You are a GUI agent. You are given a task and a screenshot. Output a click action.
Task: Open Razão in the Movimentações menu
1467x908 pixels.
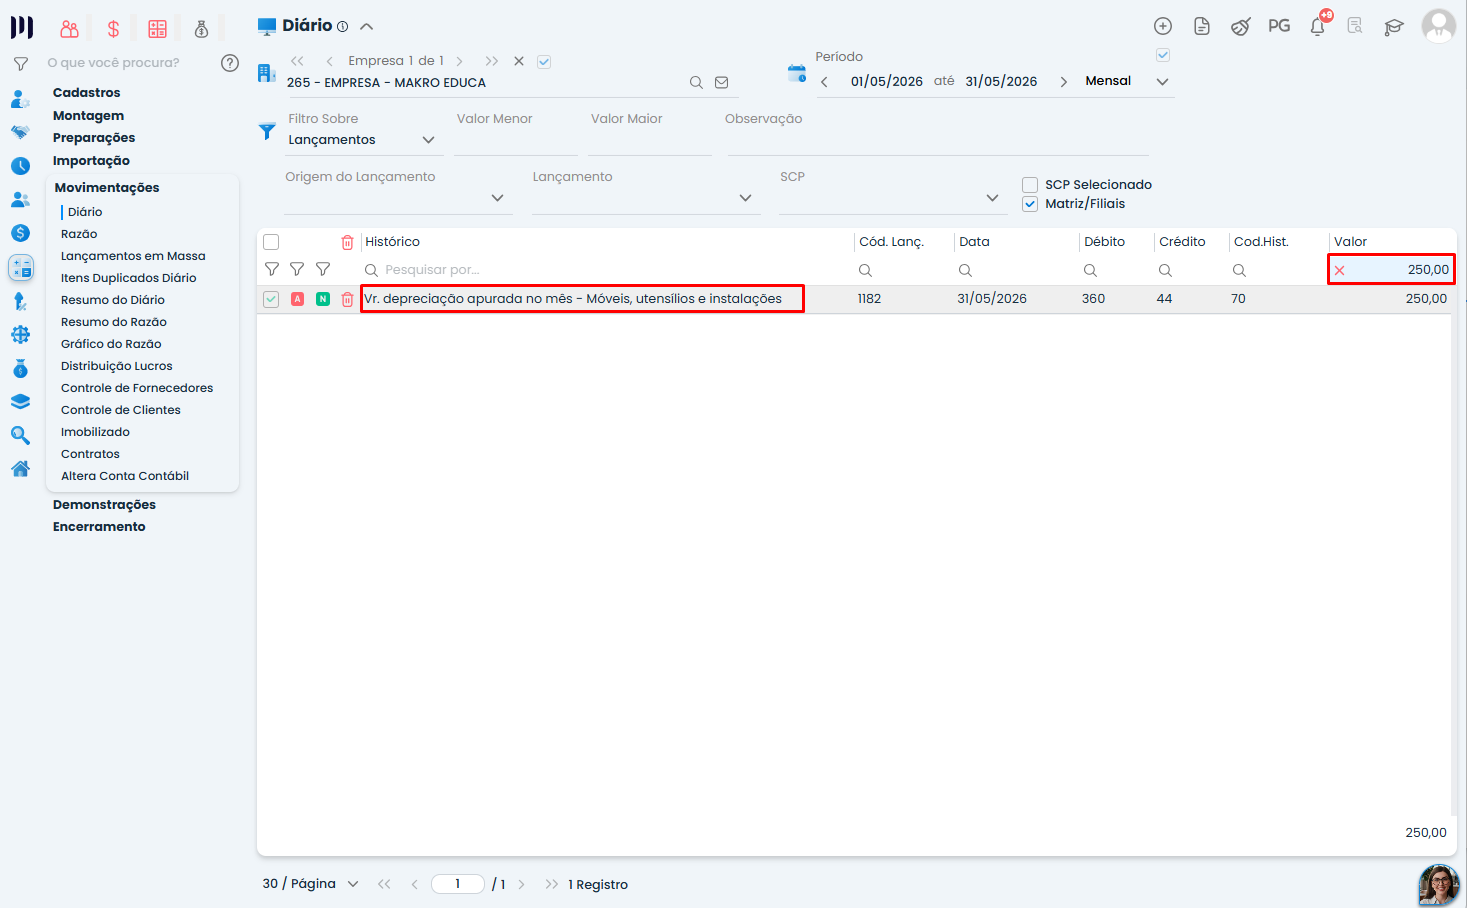(79, 234)
